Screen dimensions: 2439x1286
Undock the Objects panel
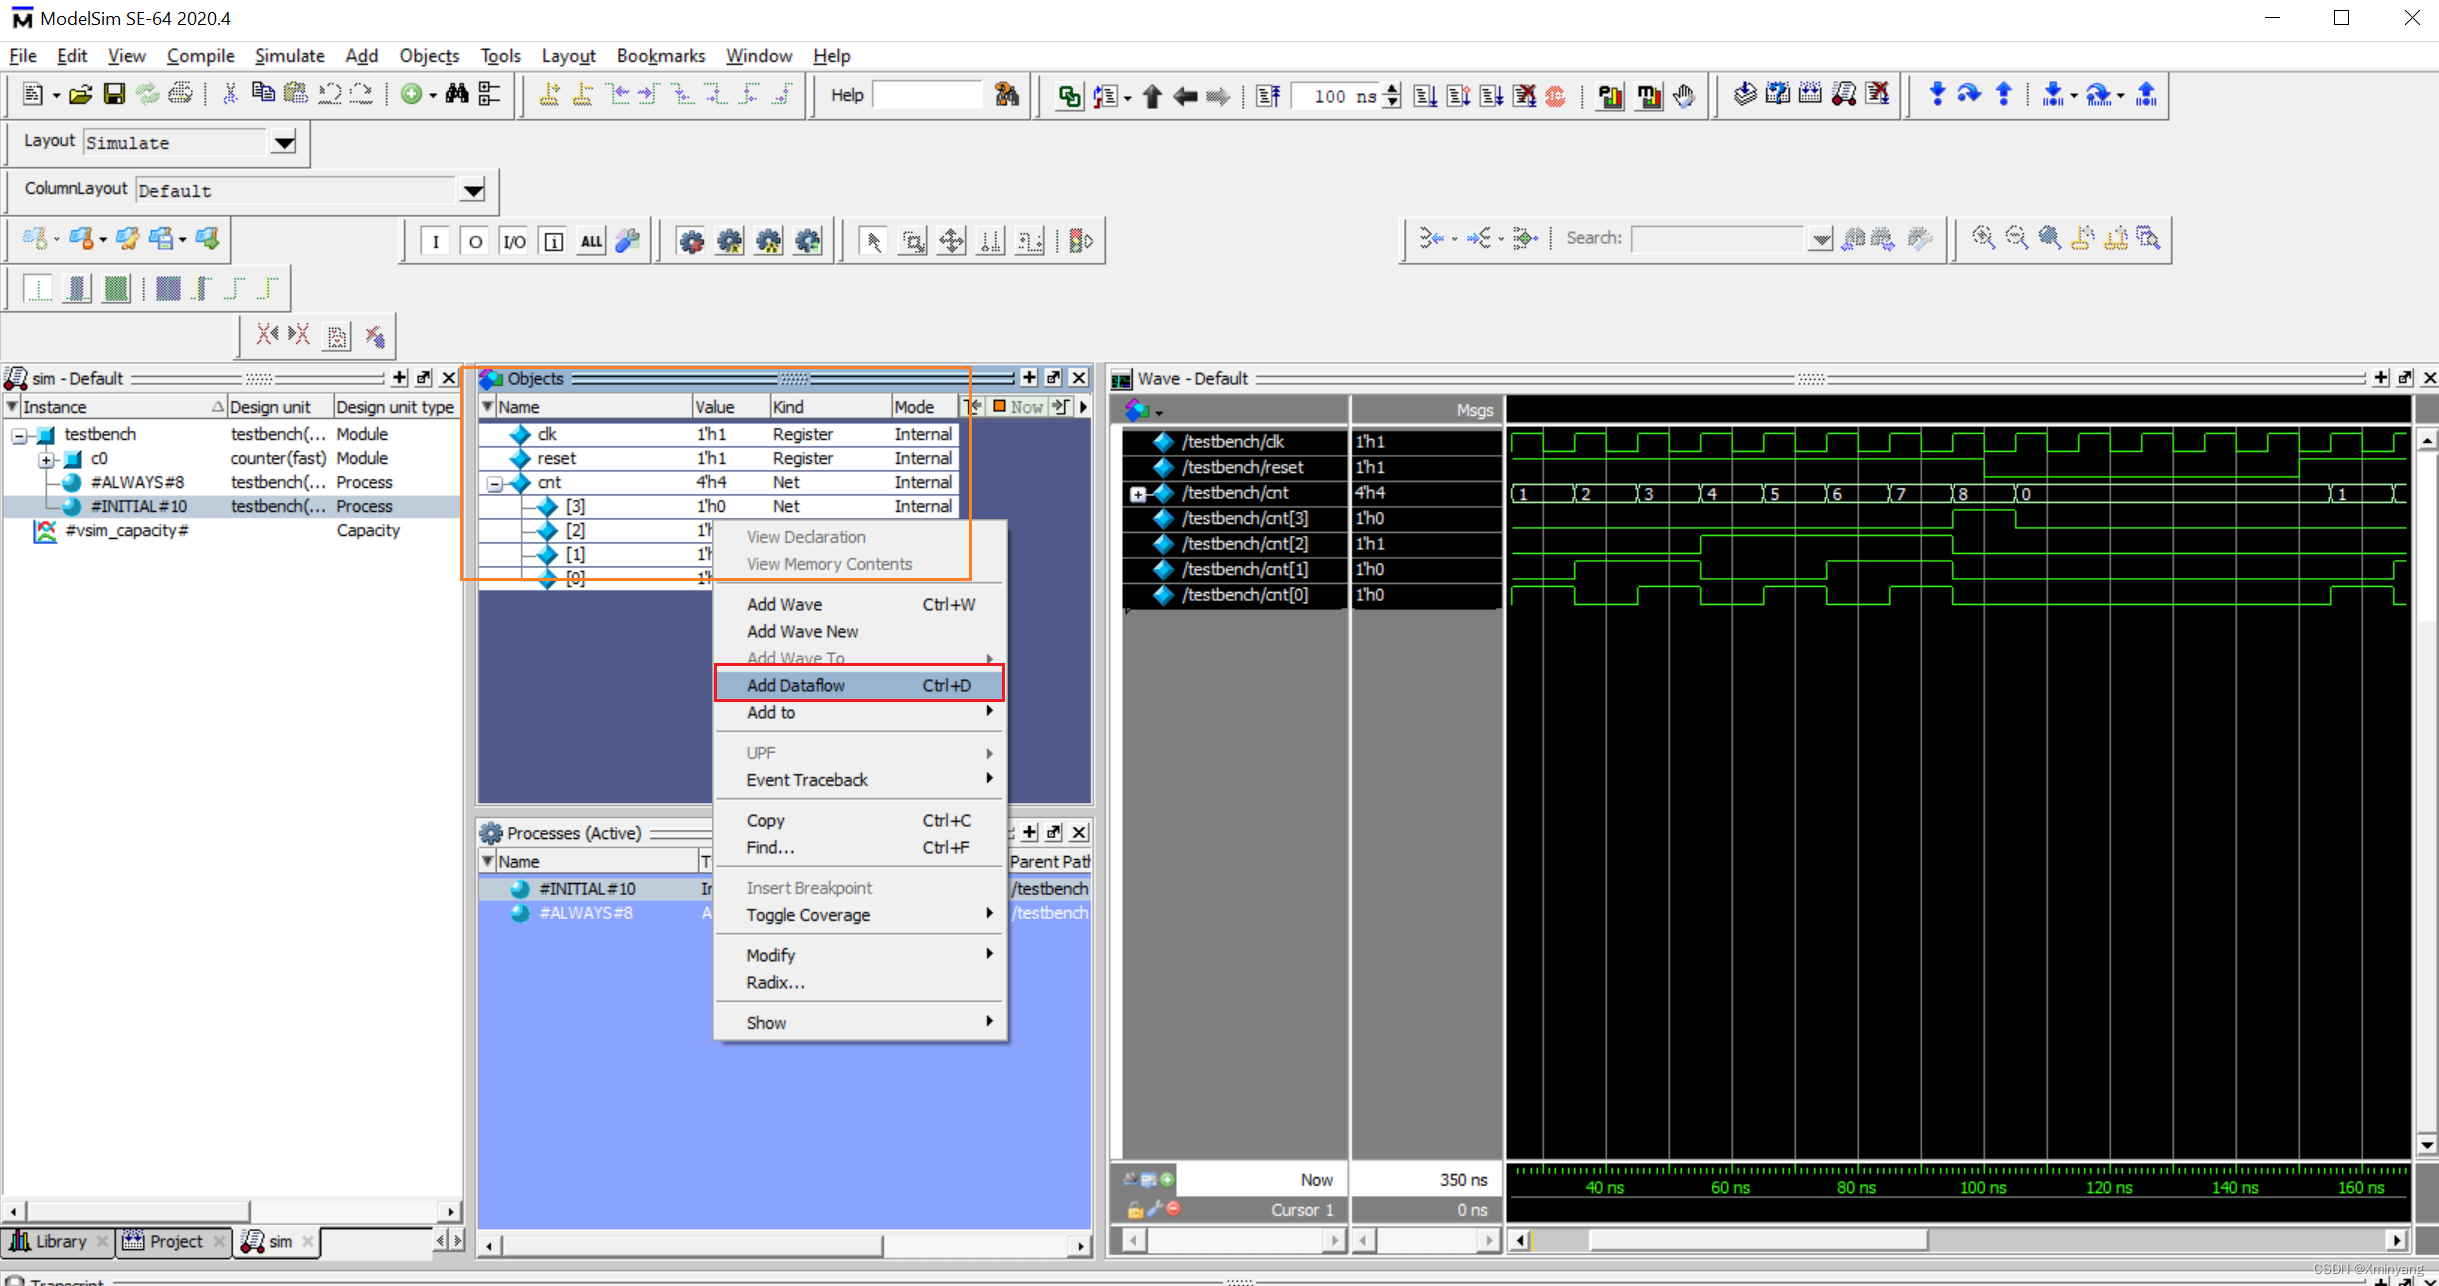(x=1053, y=378)
